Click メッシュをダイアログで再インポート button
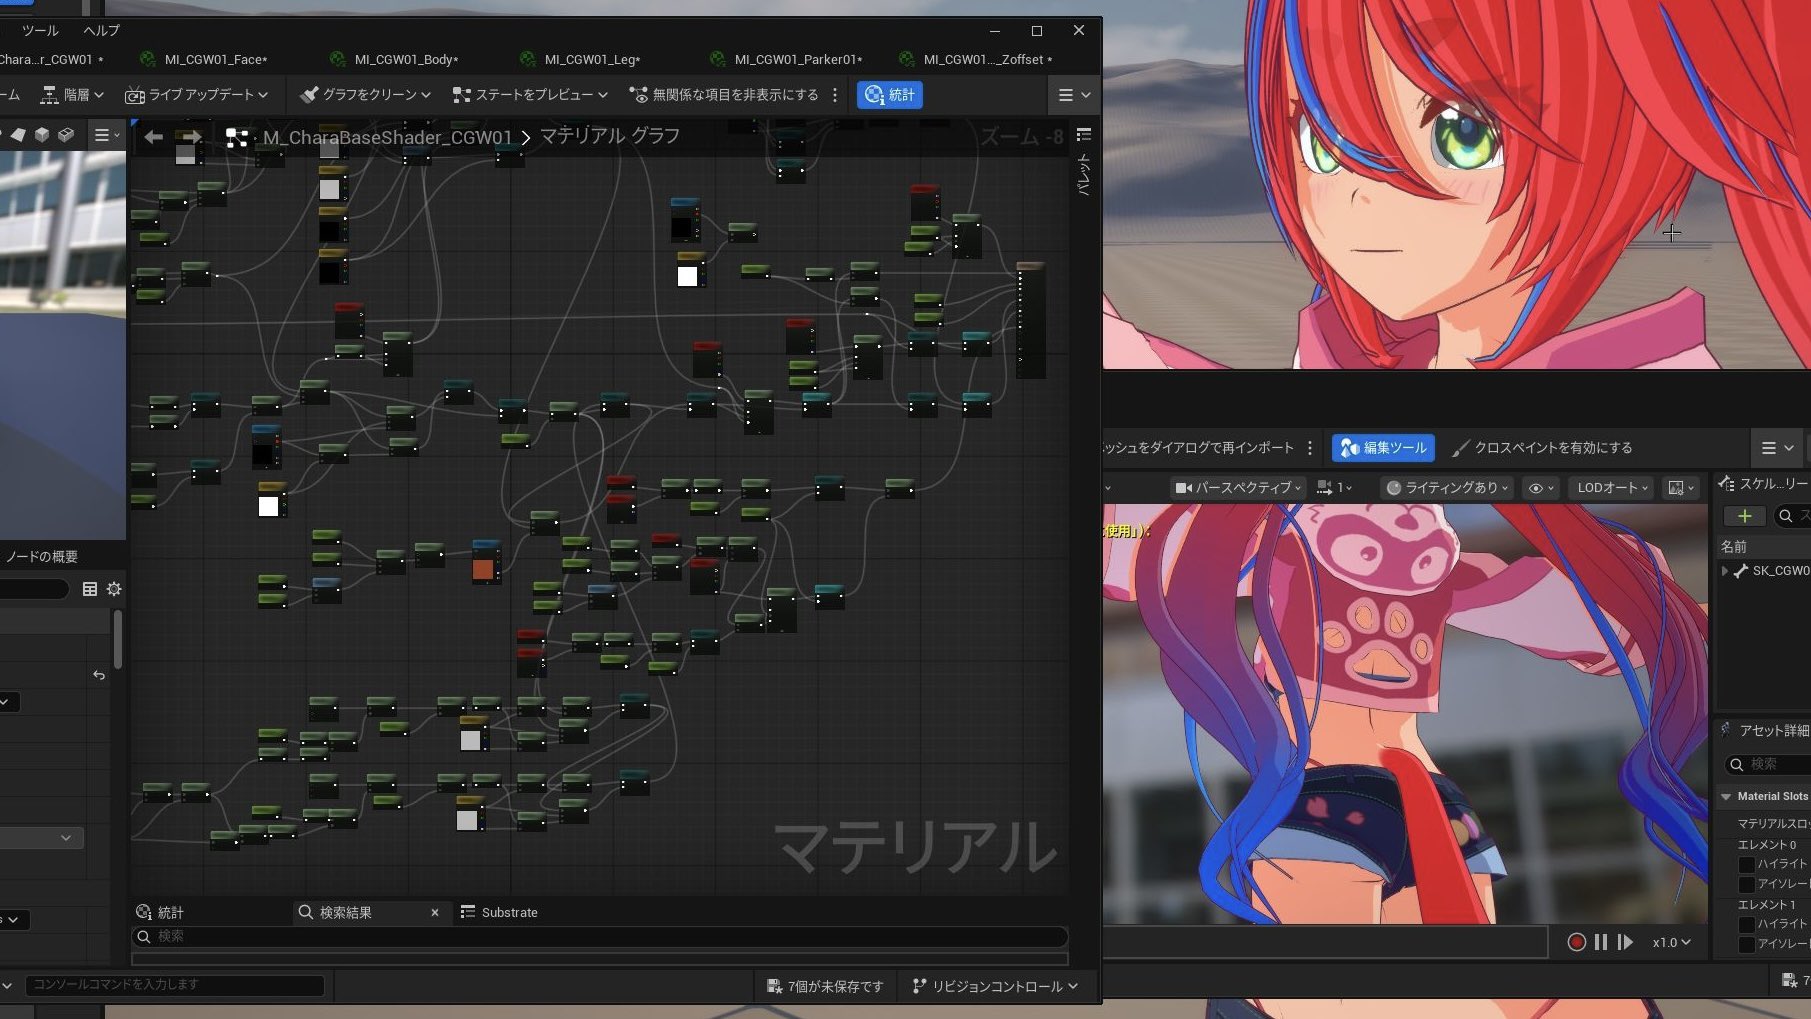This screenshot has height=1019, width=1811. [1199, 448]
